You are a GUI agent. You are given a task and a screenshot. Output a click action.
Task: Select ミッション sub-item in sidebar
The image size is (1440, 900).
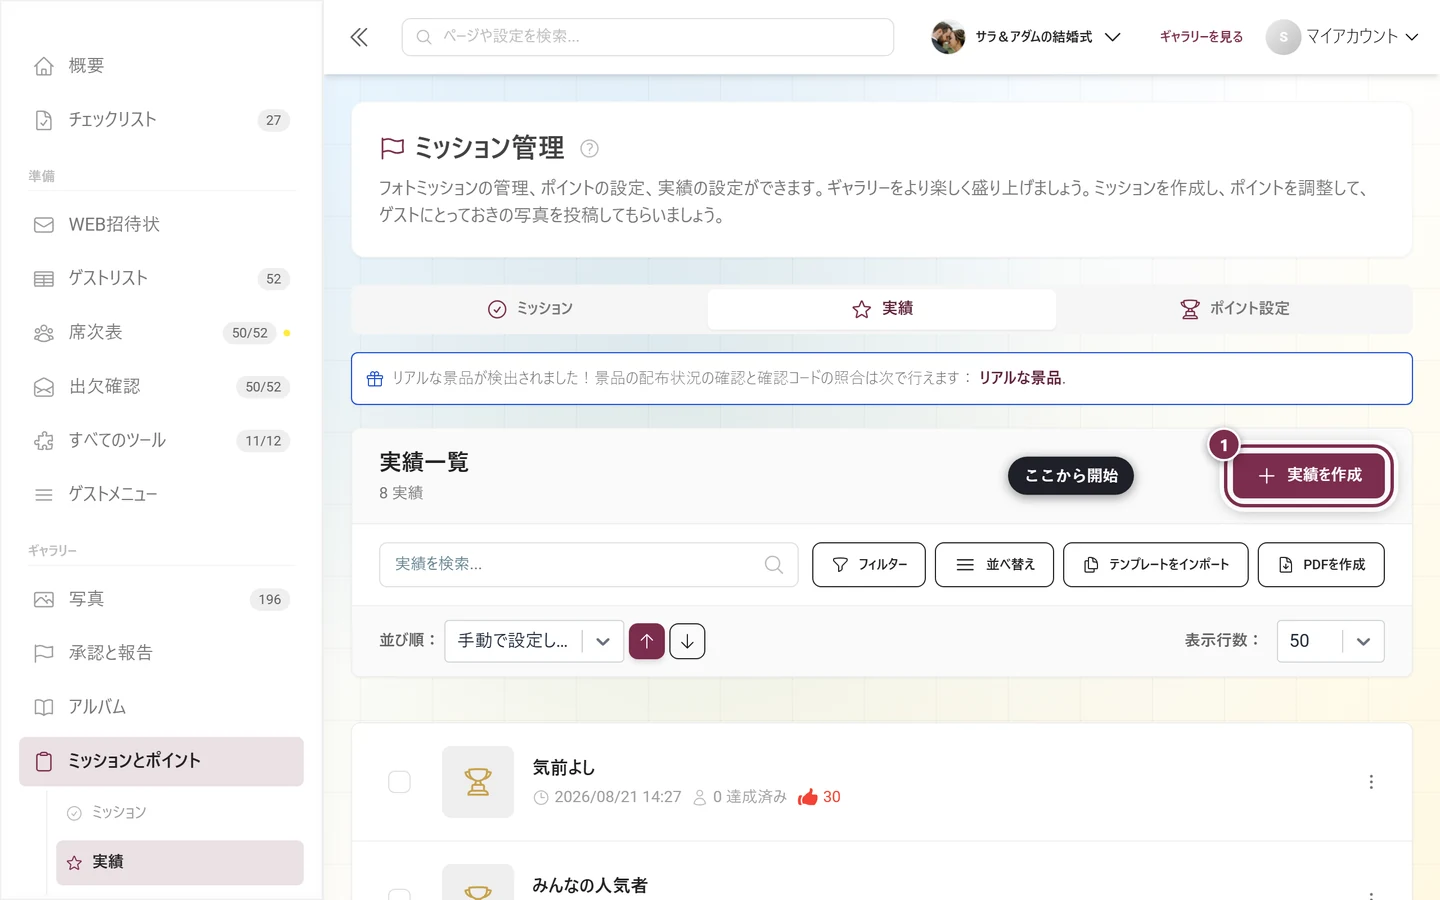tap(180, 813)
